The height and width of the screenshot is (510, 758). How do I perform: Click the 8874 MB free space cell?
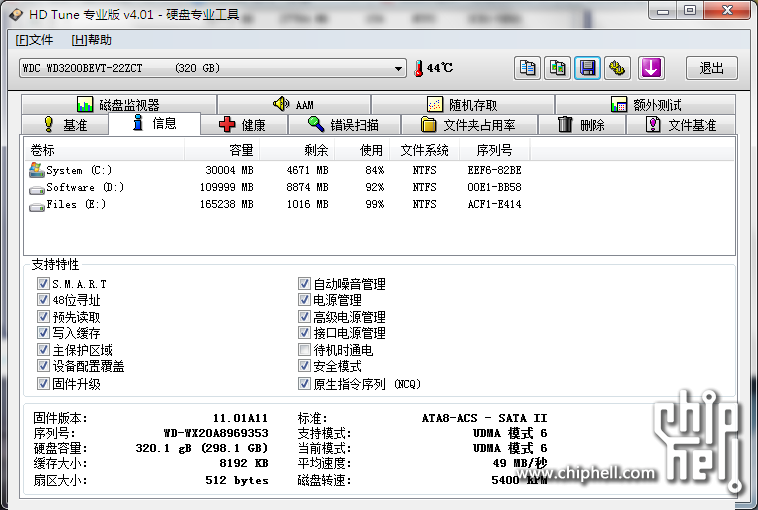[x=307, y=188]
